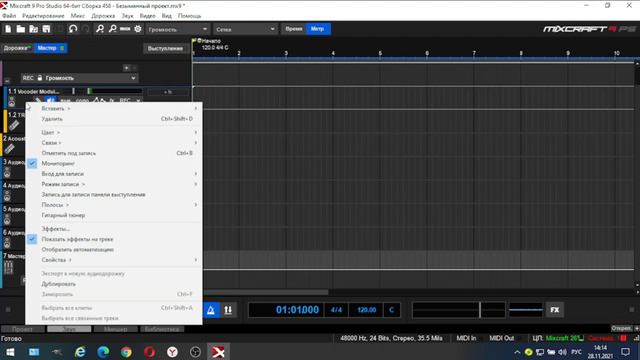Expand the Полосы submenu
The image size is (640, 360).
click(x=114, y=205)
